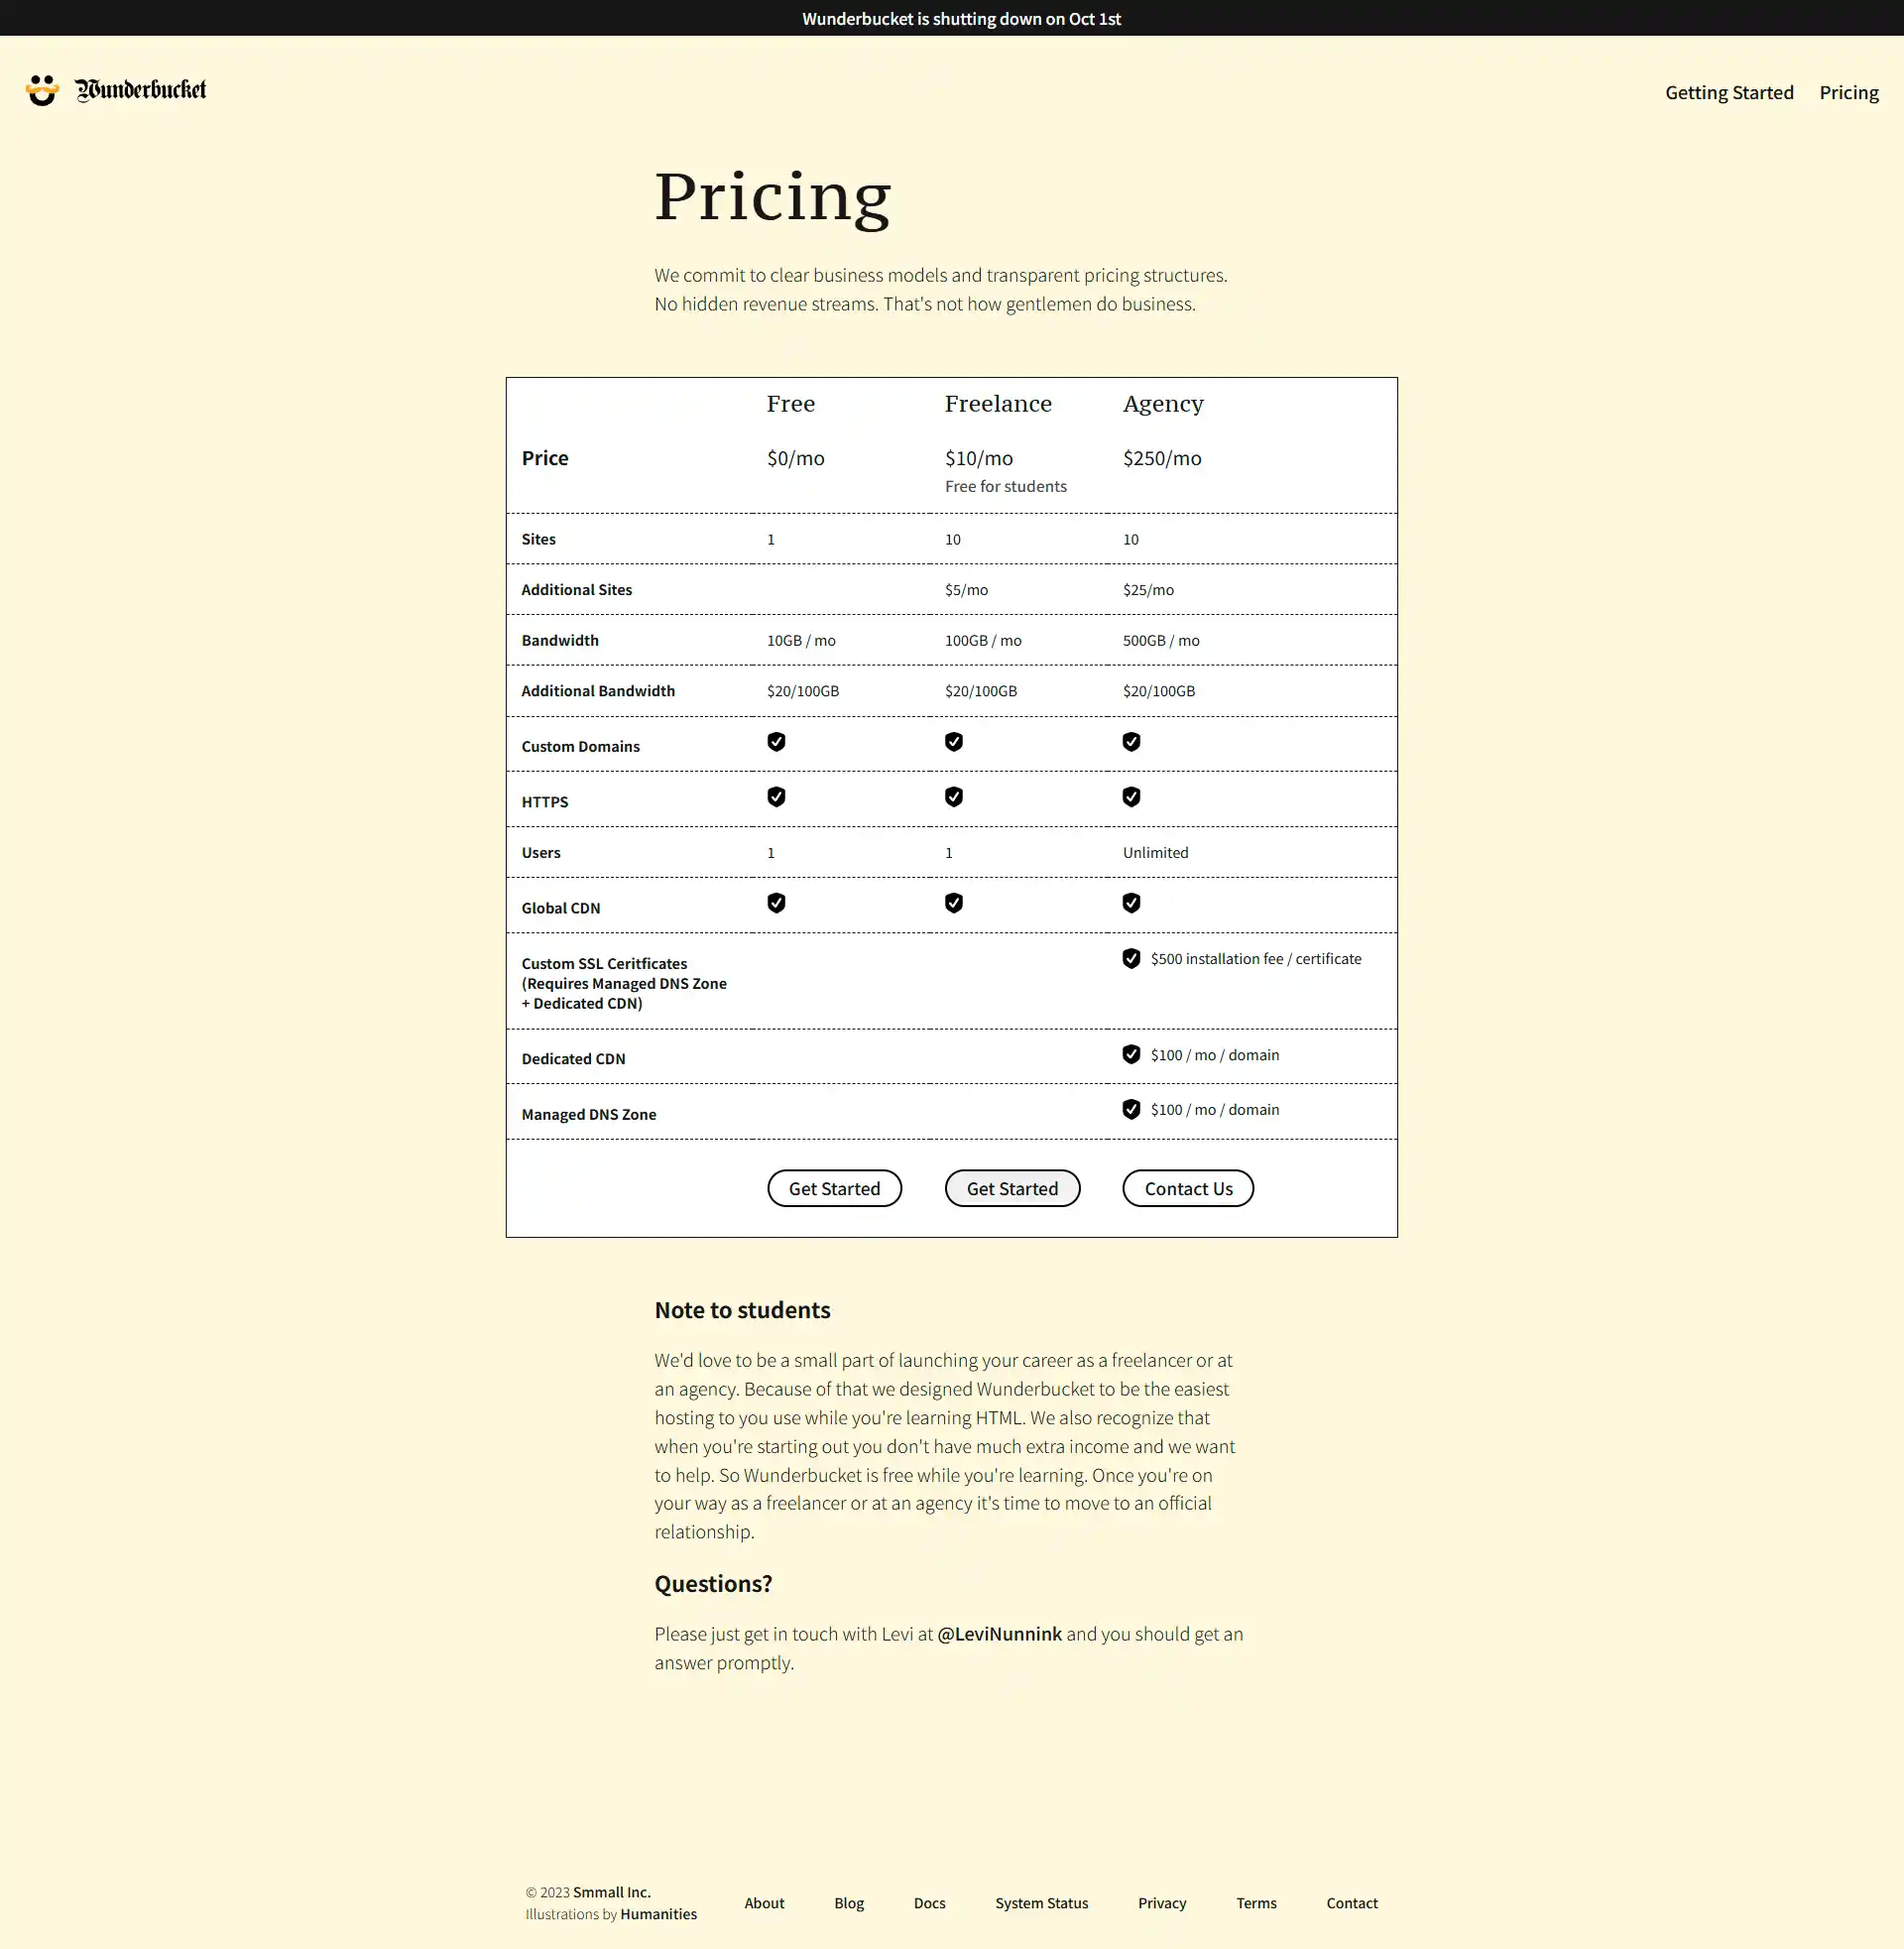Image resolution: width=1904 pixels, height=1949 pixels.
Task: Click Dedicated CDN checkmark shield icon
Action: [x=1131, y=1055]
